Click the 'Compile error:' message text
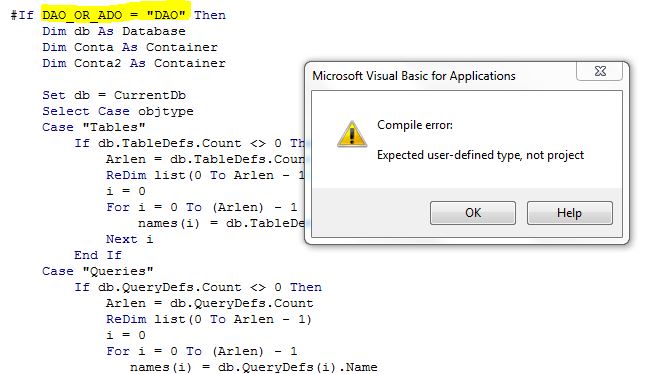 pyautogui.click(x=415, y=125)
